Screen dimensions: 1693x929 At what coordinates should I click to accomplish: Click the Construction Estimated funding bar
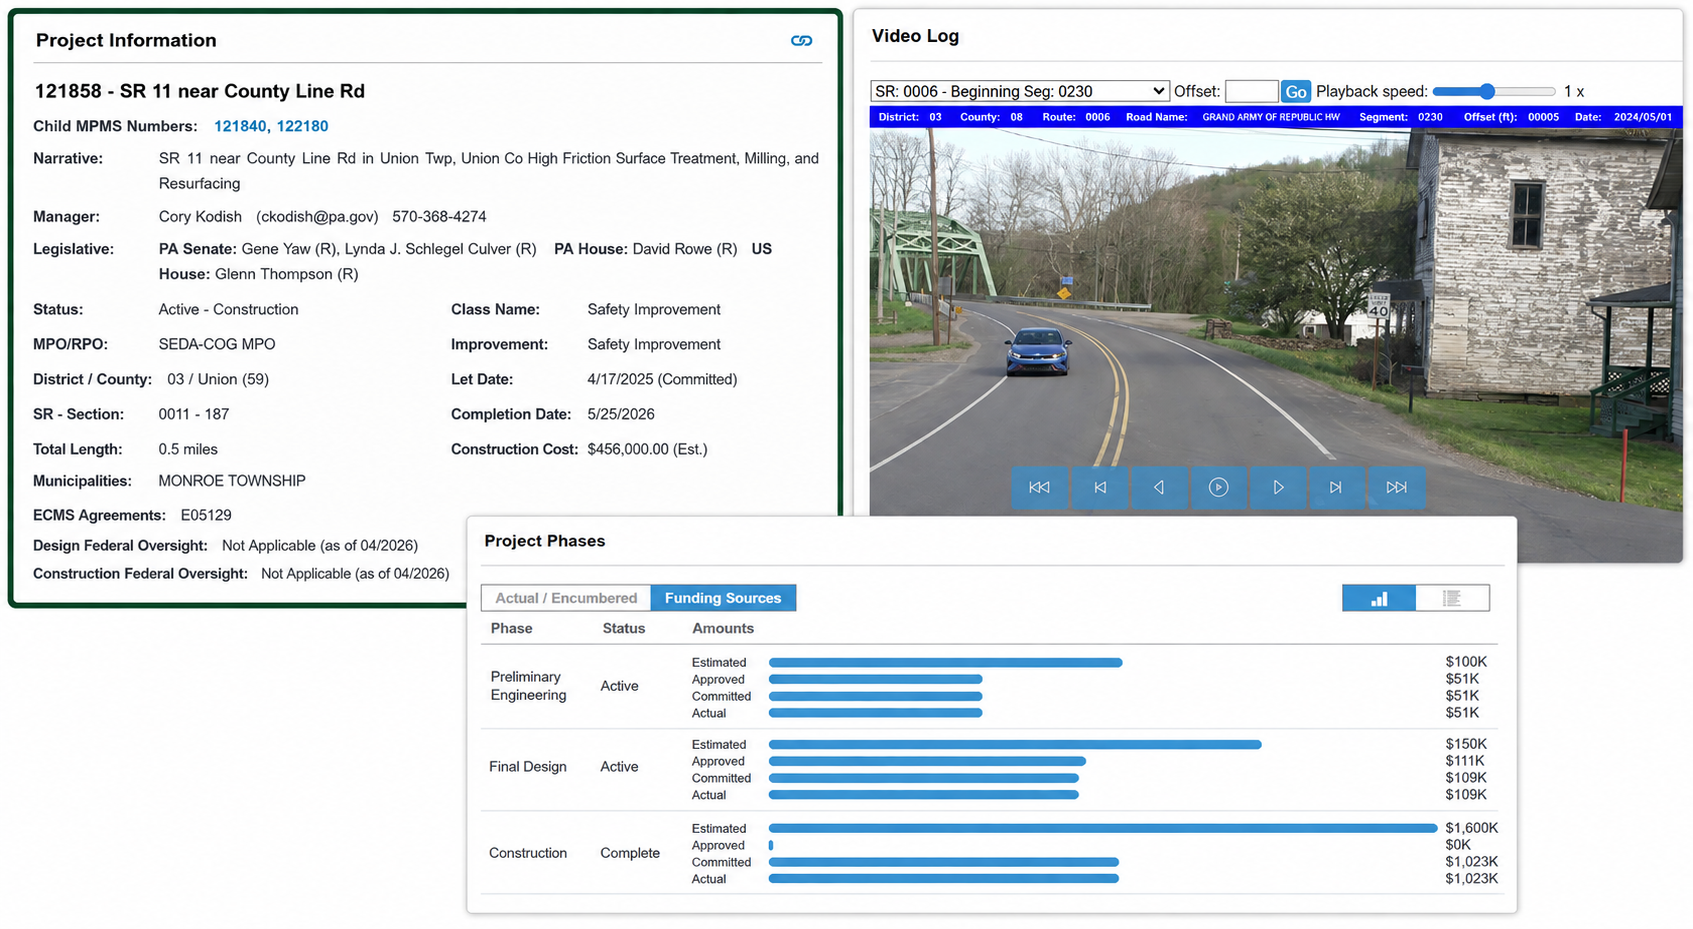(x=1103, y=828)
